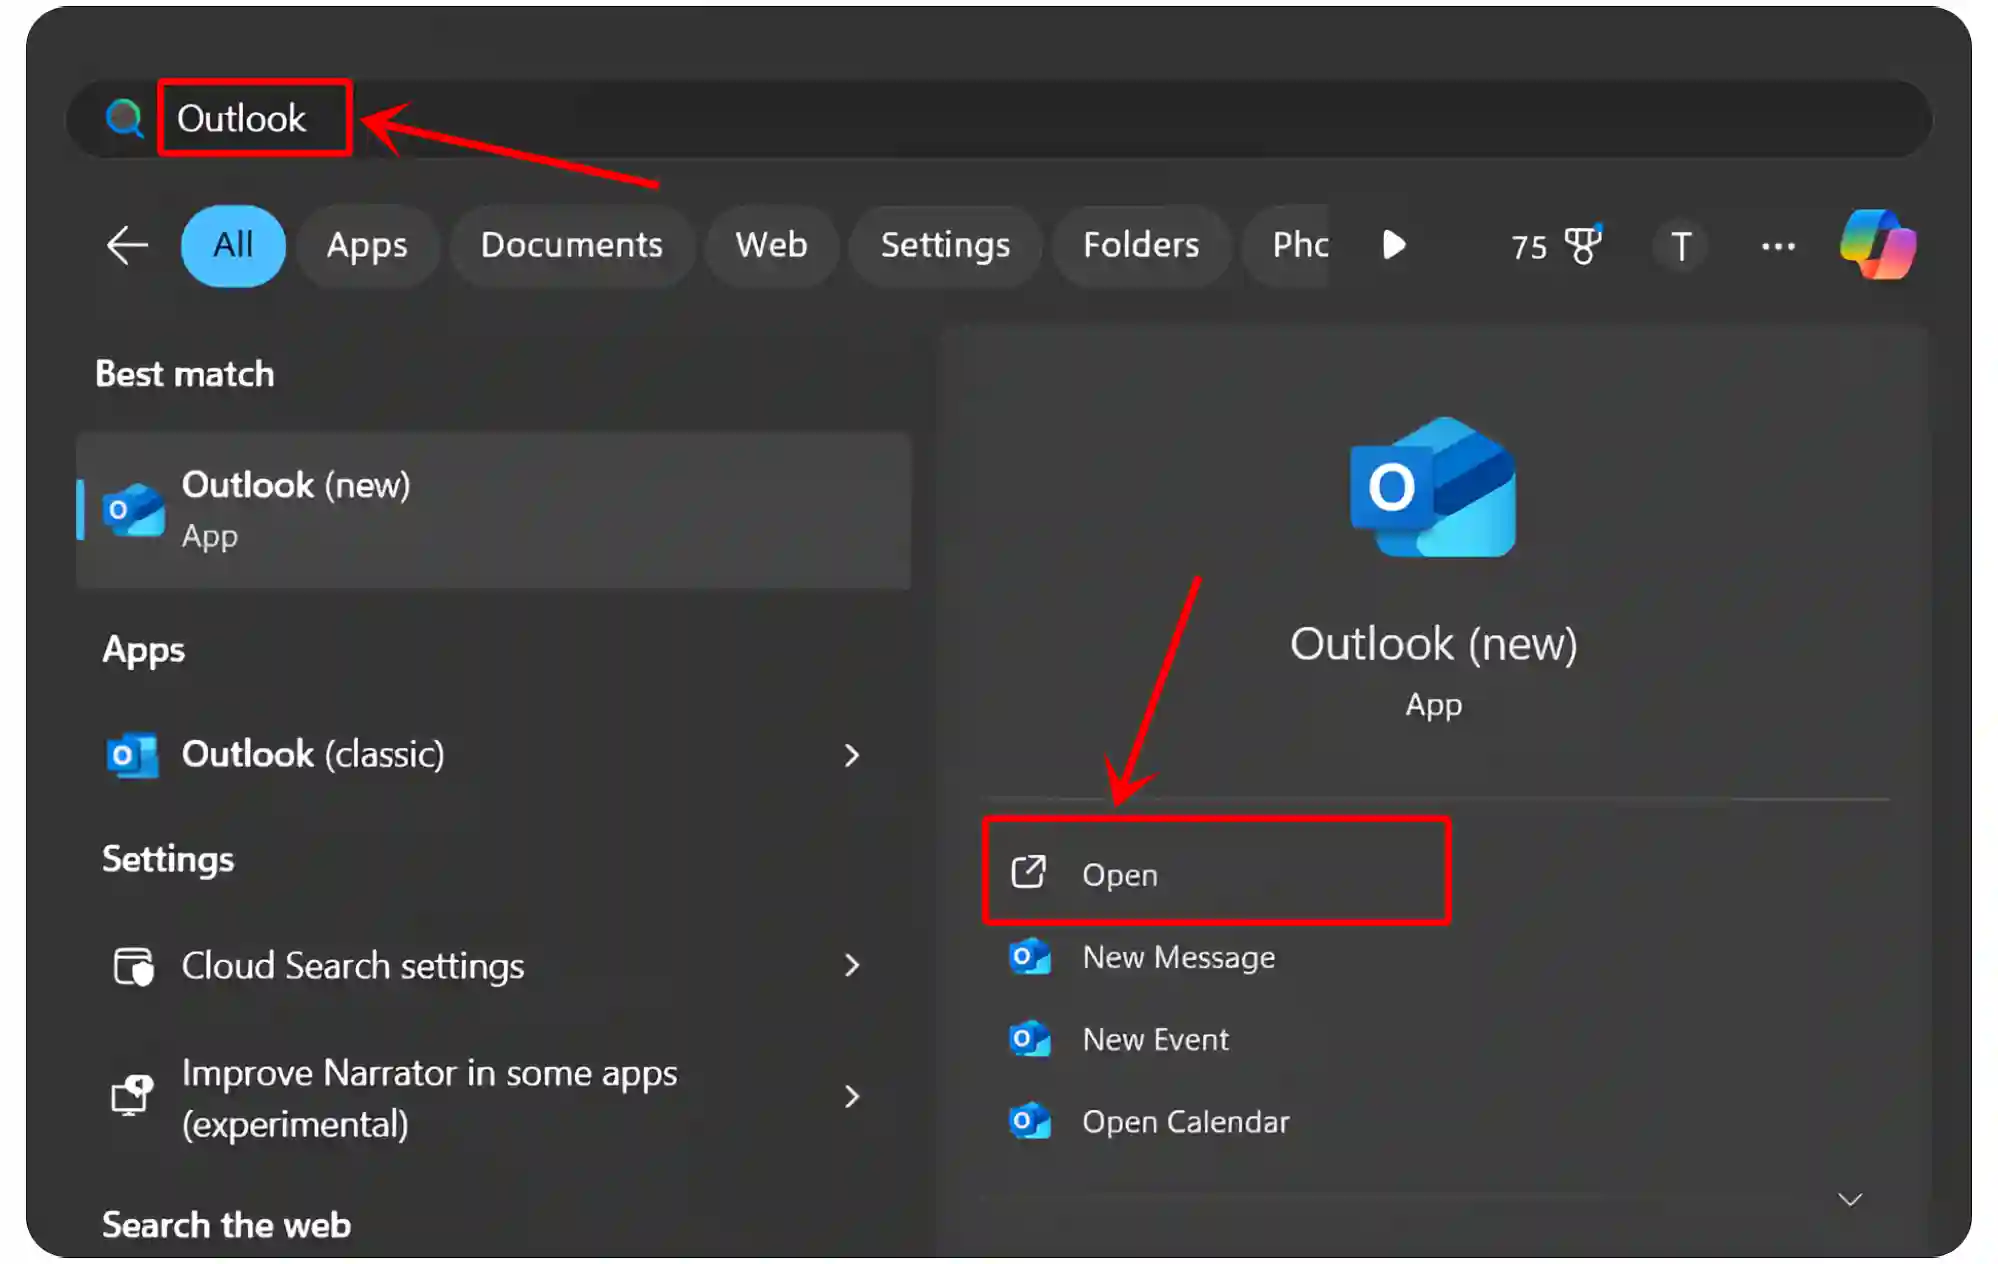Switch to the Apps filter tab
Screen dimensions: 1998x1264
point(366,245)
